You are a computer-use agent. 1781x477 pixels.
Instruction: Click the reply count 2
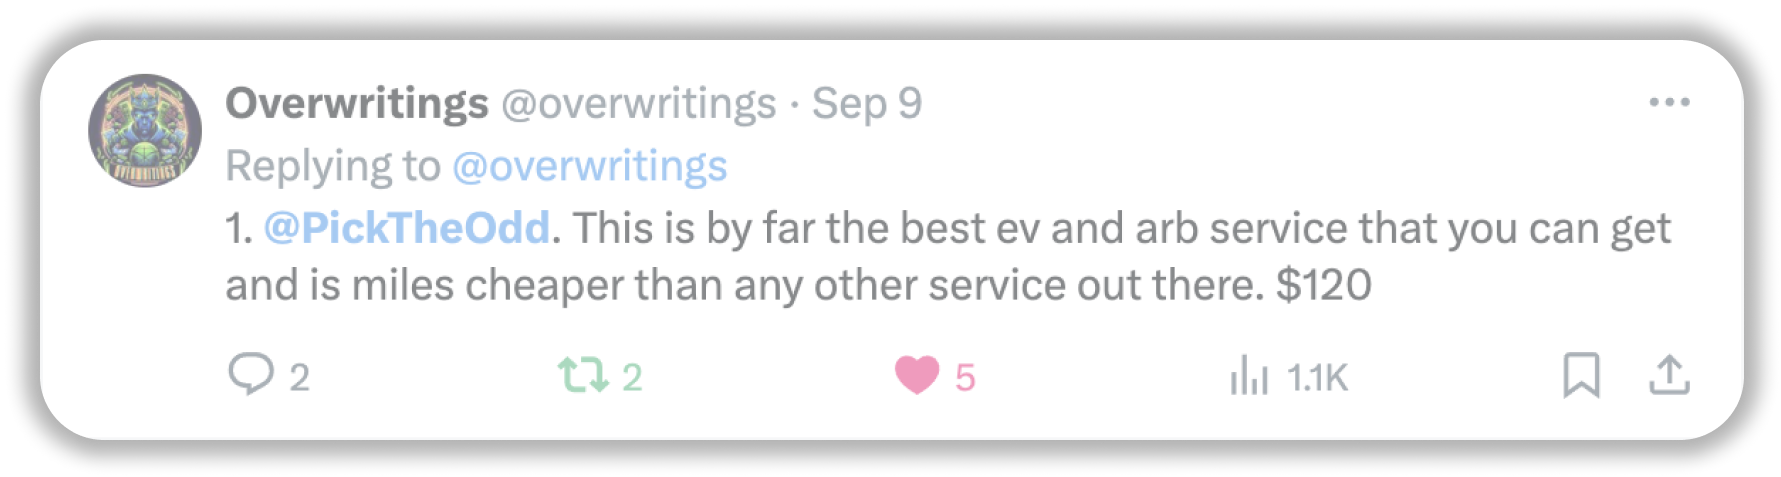(x=299, y=378)
